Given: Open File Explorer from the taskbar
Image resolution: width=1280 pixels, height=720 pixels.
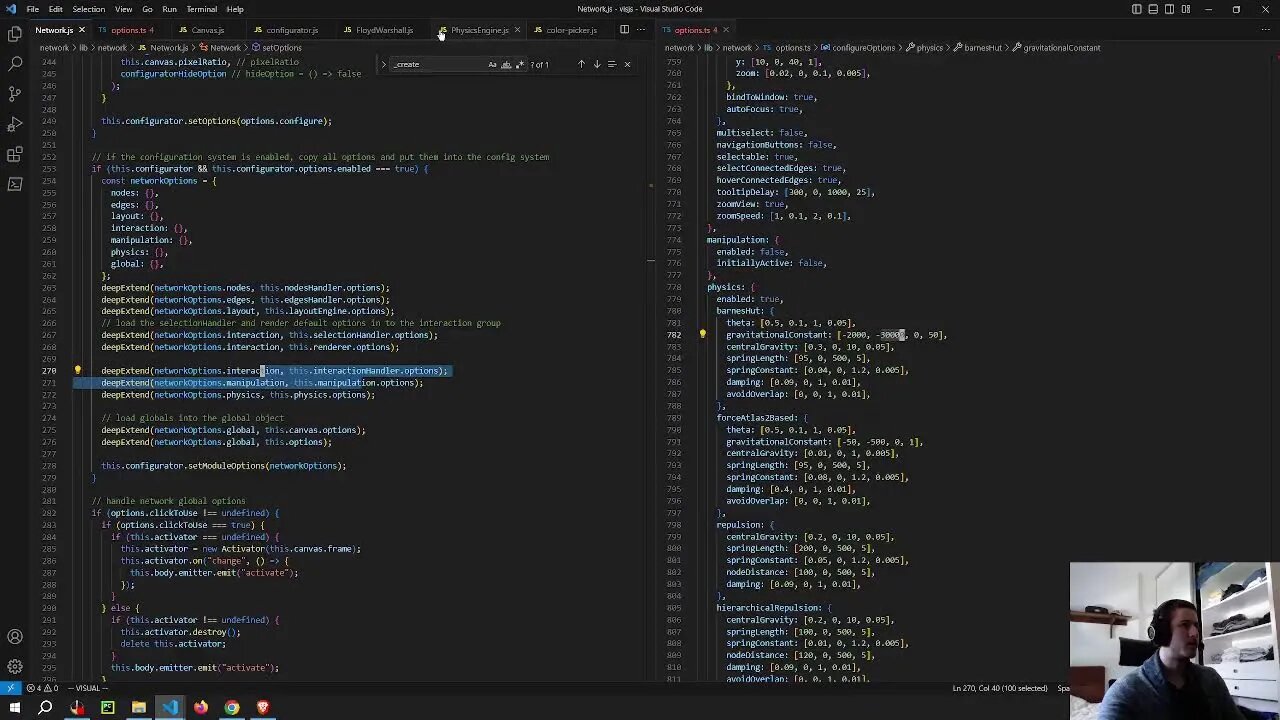Looking at the screenshot, I should tap(139, 708).
